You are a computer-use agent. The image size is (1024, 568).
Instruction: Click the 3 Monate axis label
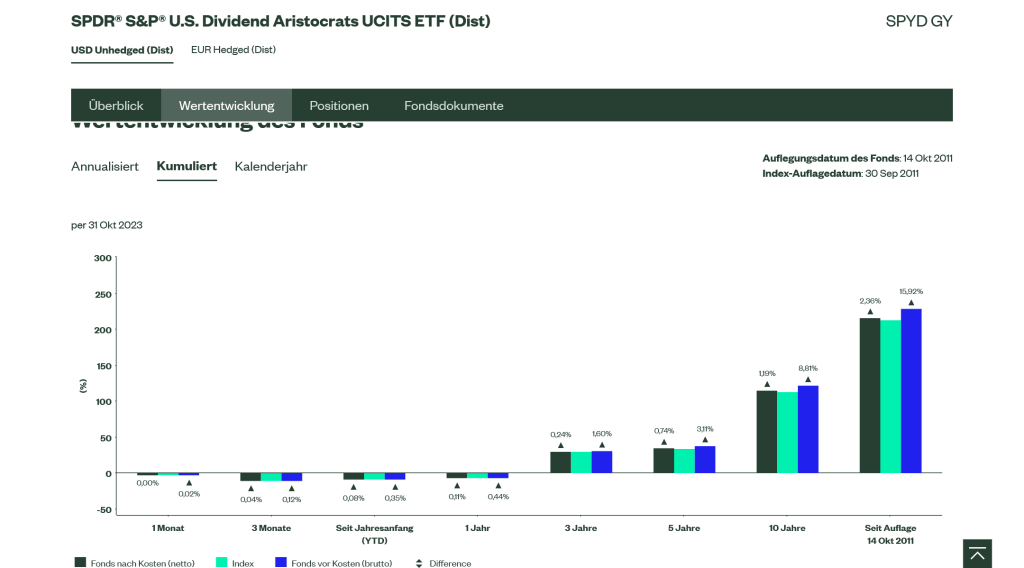pyautogui.click(x=271, y=528)
